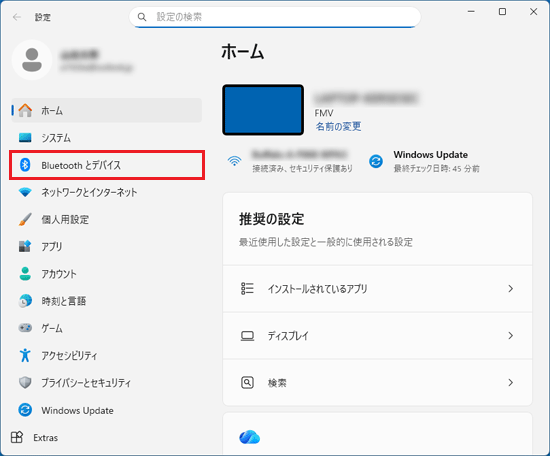Expand chevron for インストールされているアプリ

pyautogui.click(x=511, y=289)
